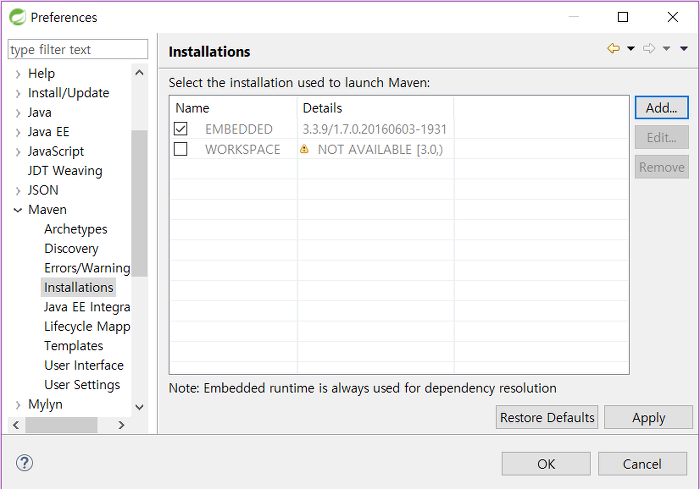Click the NOT AVAILABLE [3.0,) details cell
This screenshot has width=700, height=489.
pyautogui.click(x=380, y=149)
